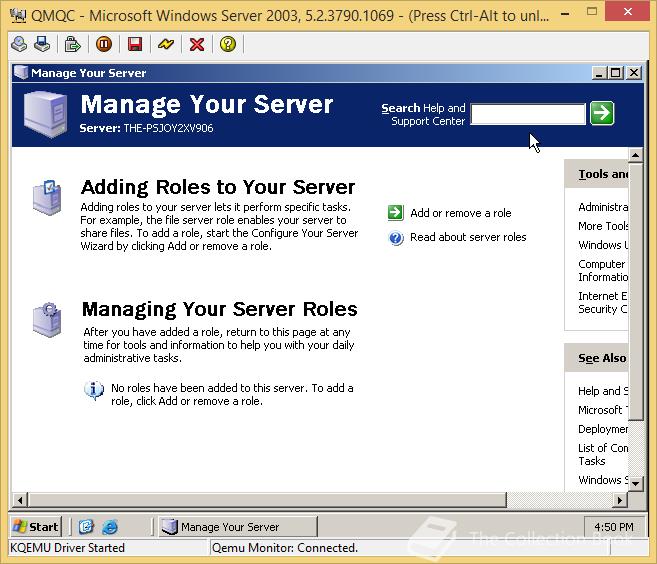
Task: Click Add or remove a role link
Action: pos(460,213)
